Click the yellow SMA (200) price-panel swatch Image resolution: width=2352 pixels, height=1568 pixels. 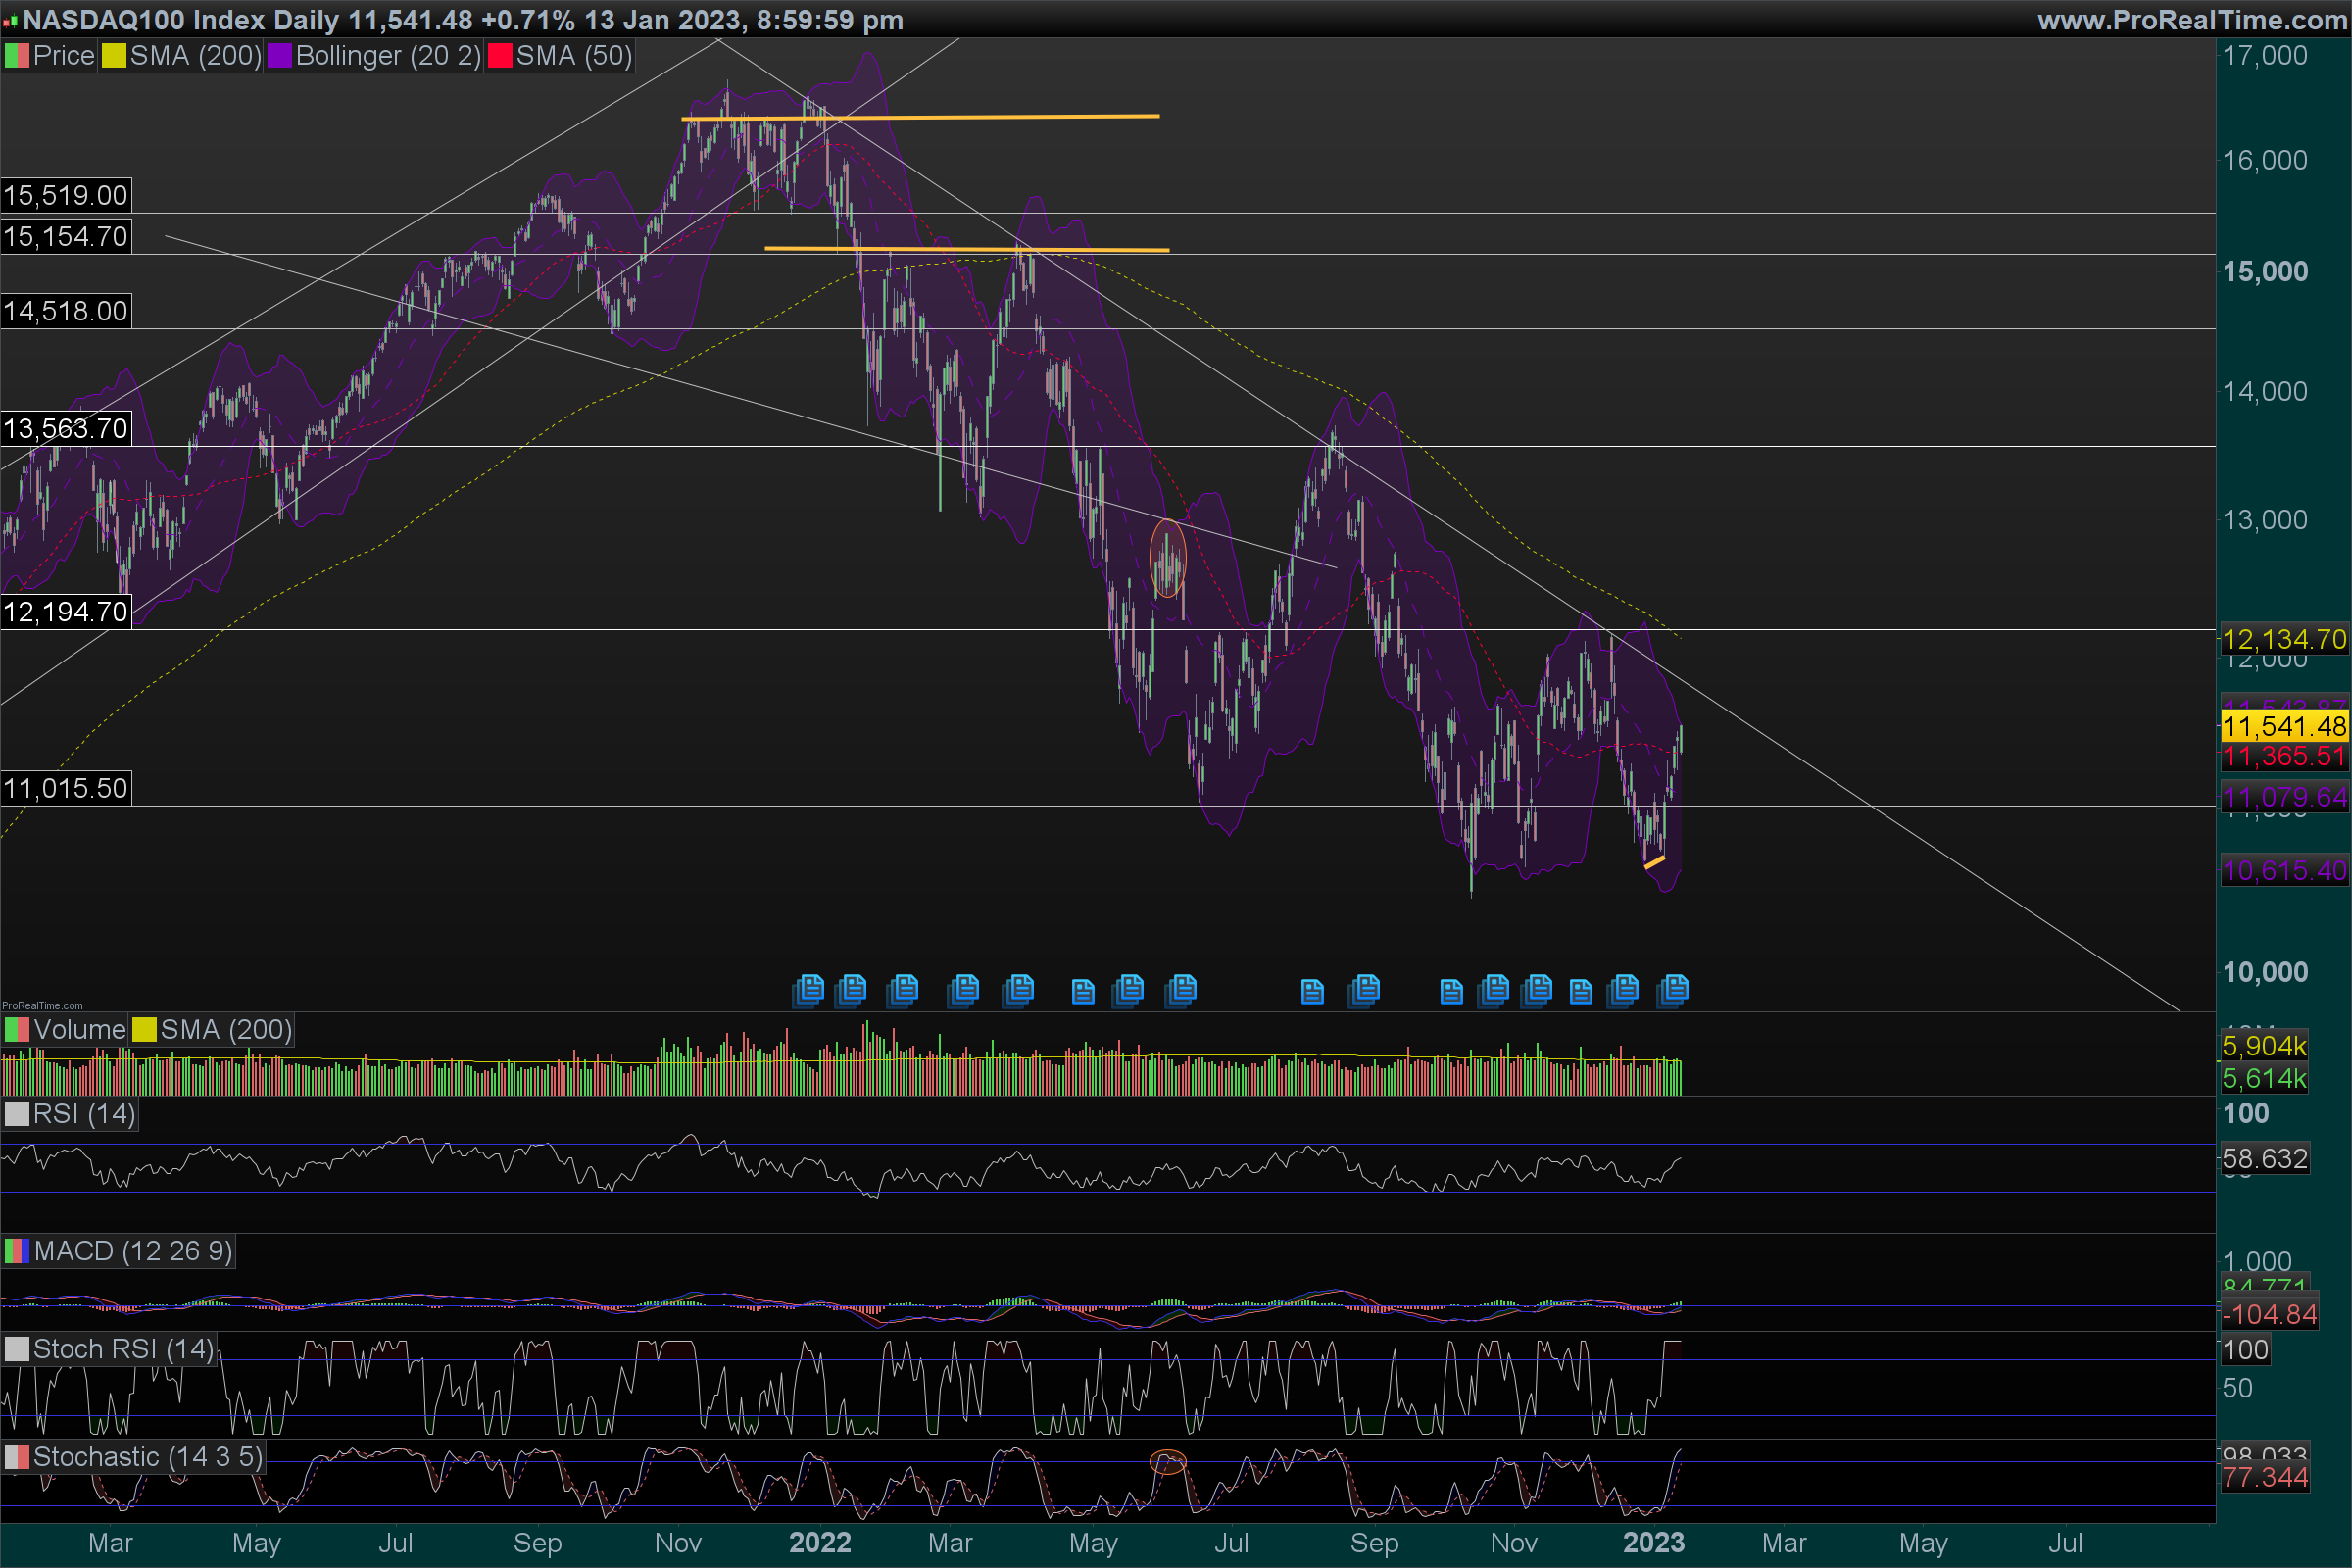pos(114,56)
